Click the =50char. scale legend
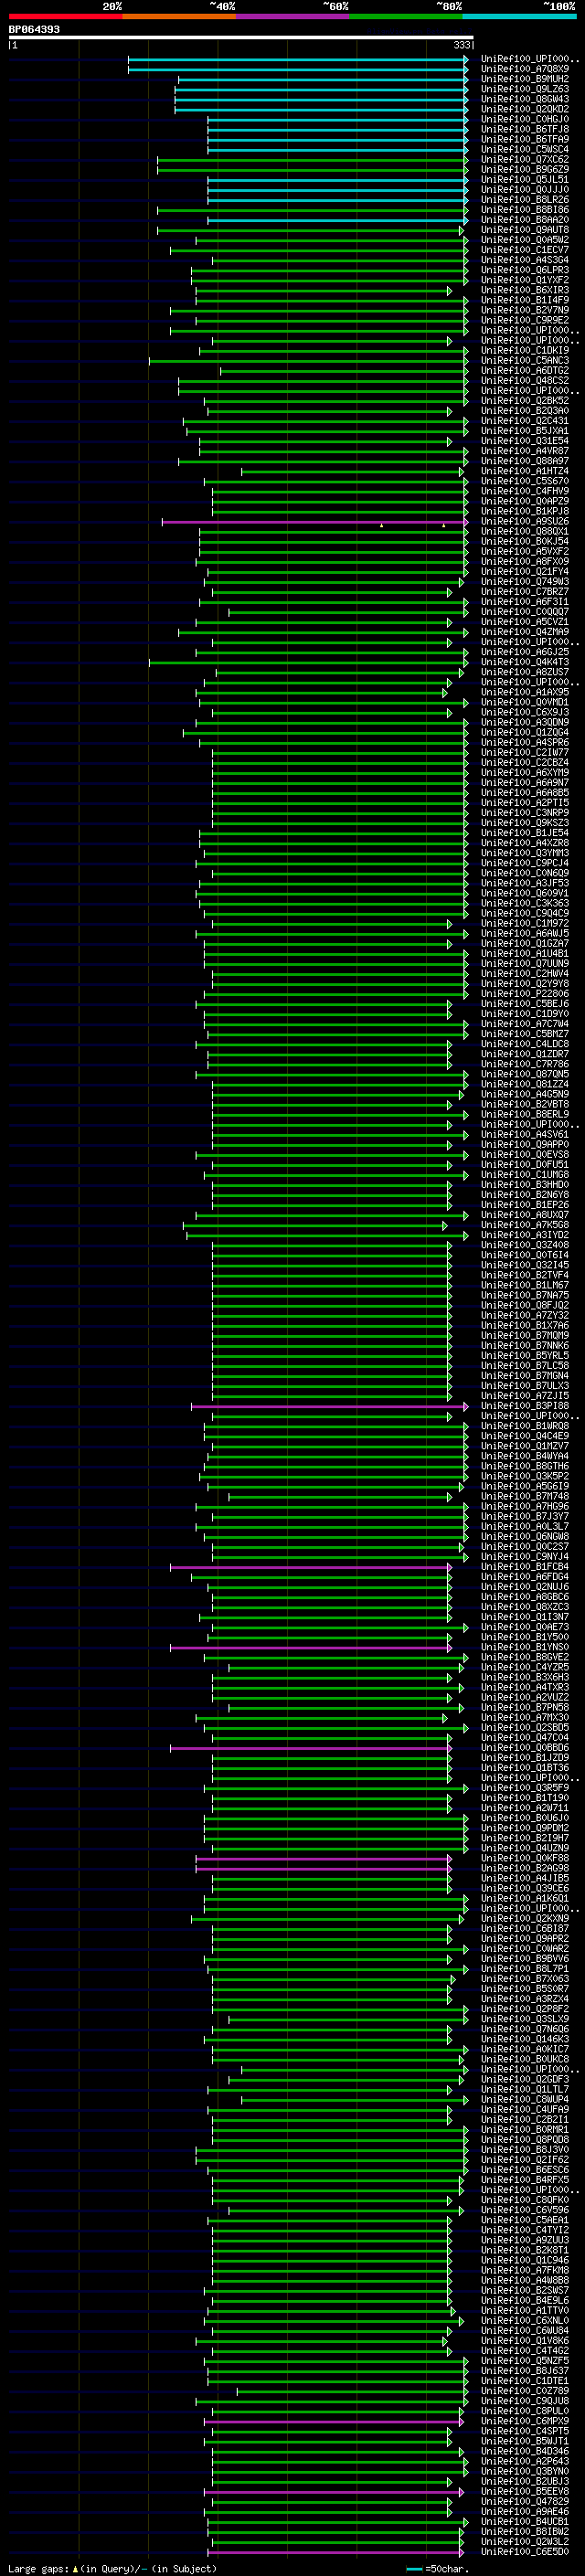This screenshot has height=2576, width=585. point(438,2568)
